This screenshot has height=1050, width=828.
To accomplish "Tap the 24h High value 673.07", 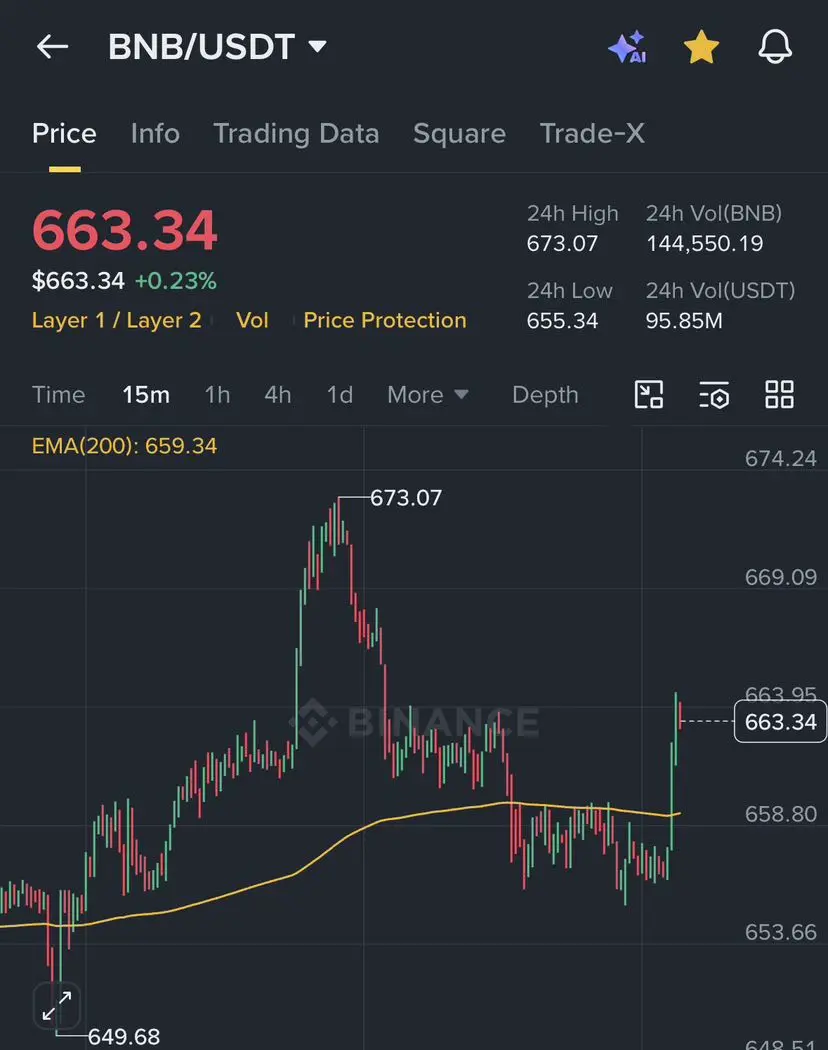I will 562,243.
